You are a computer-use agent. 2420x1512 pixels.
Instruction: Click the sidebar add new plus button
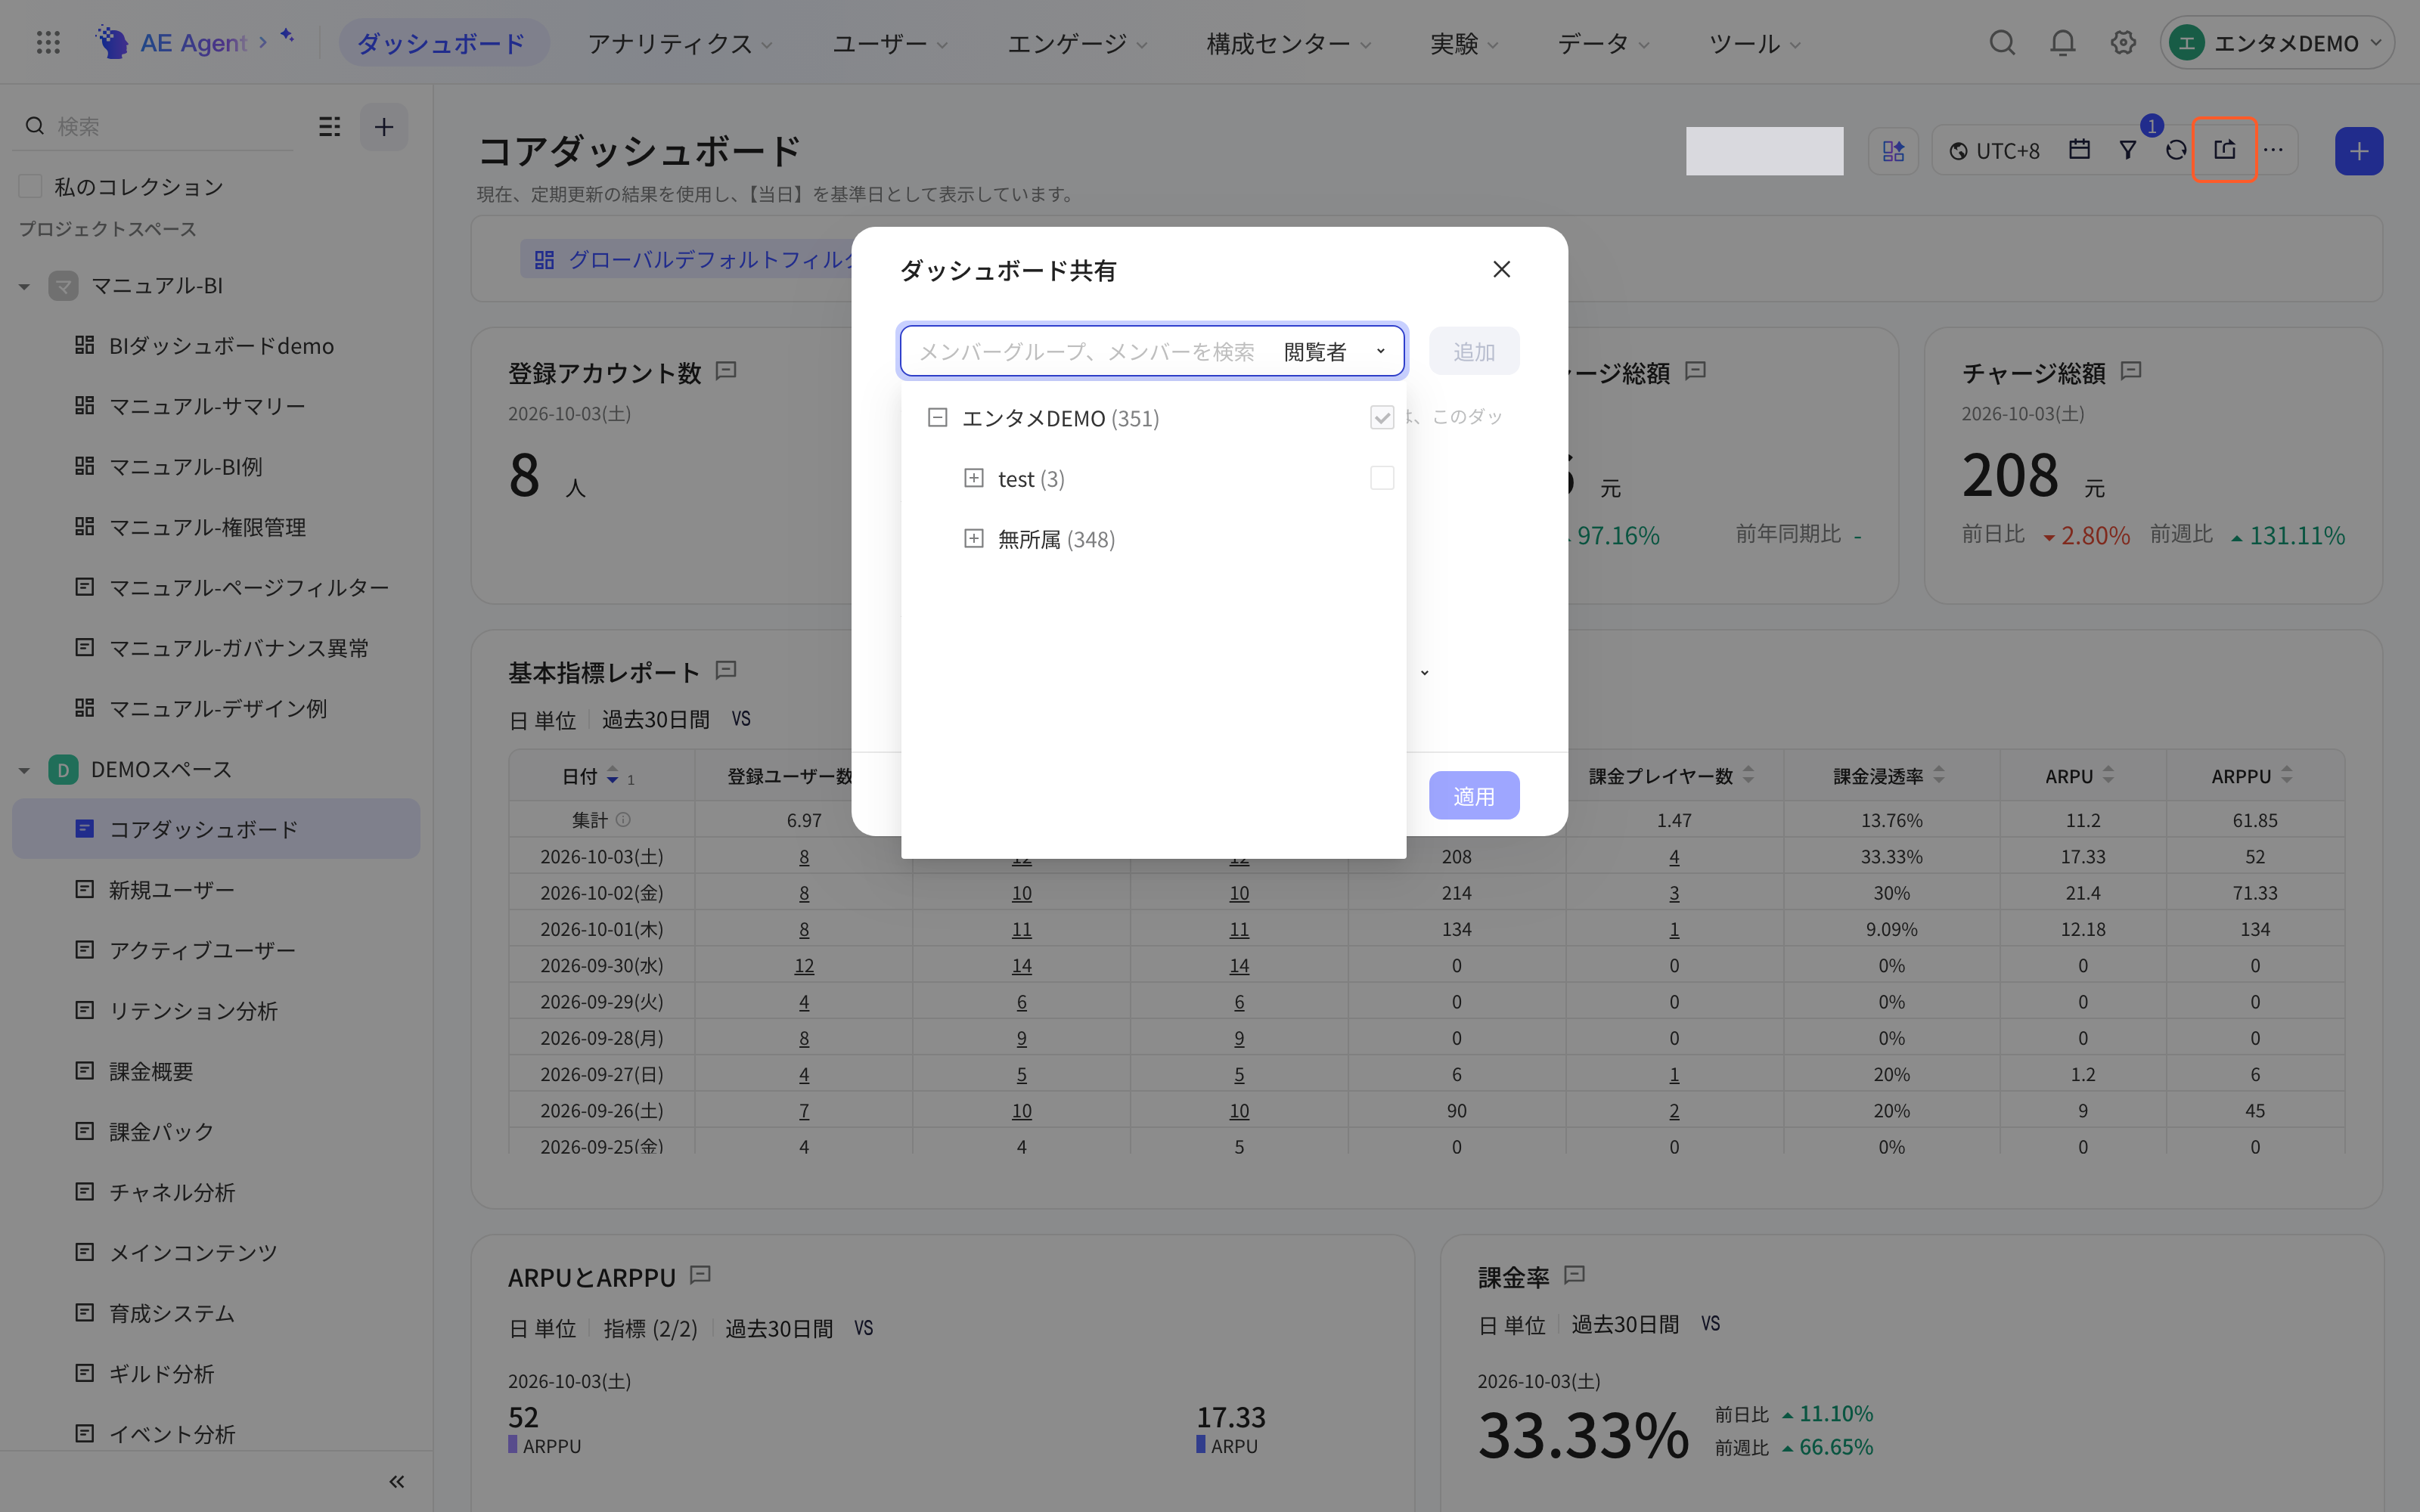pos(384,126)
